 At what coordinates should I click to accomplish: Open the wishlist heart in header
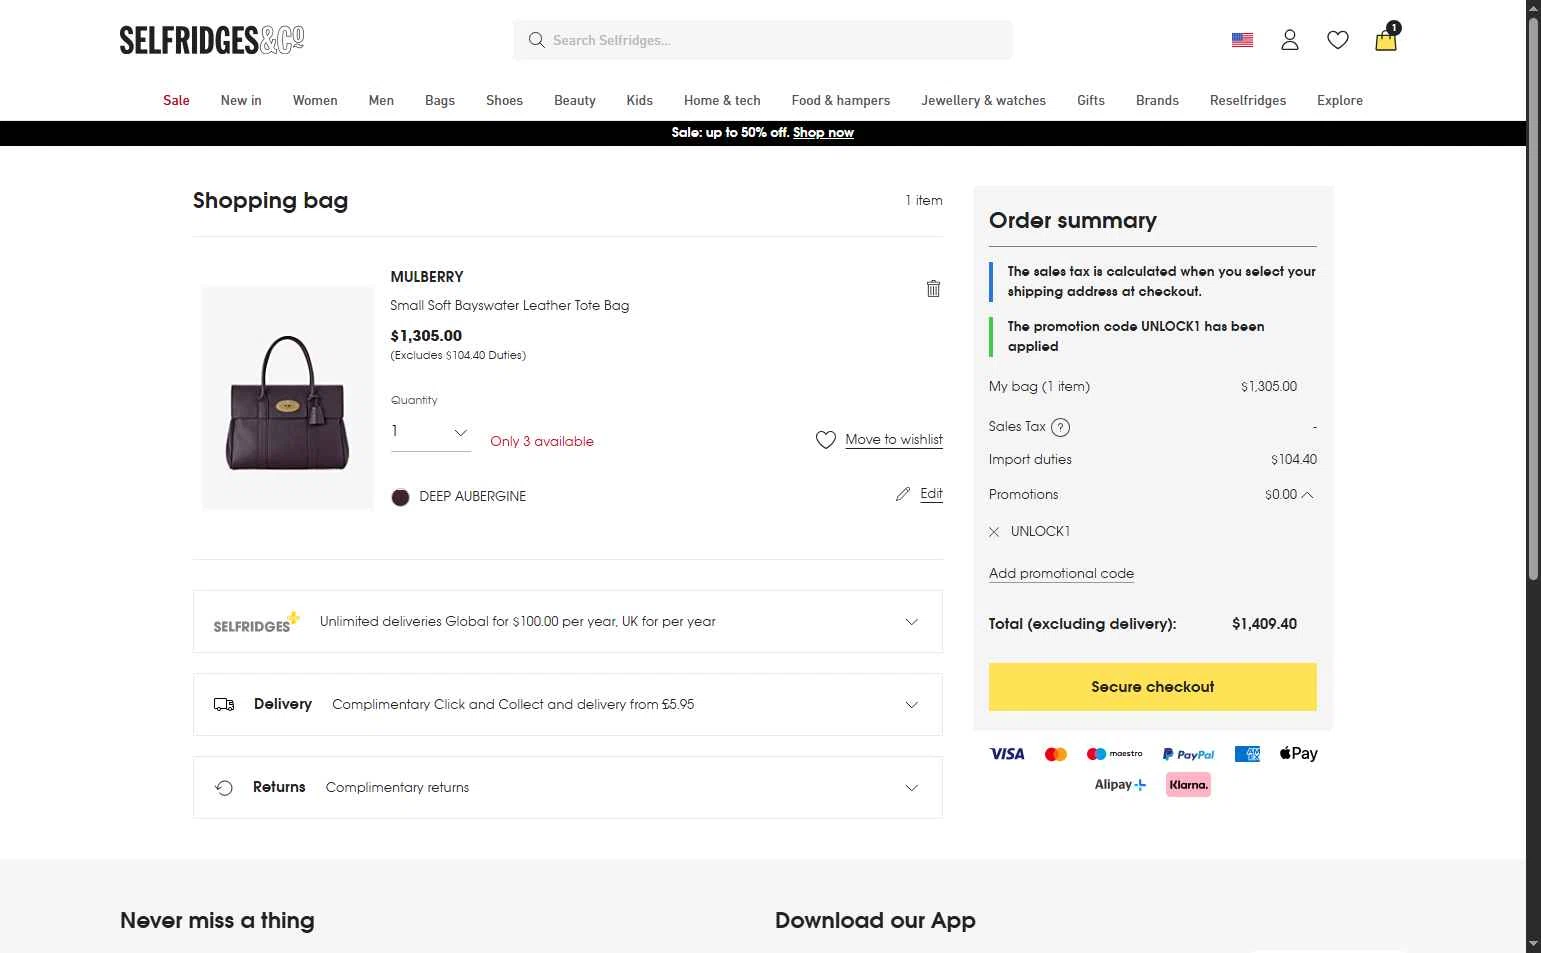coord(1338,40)
